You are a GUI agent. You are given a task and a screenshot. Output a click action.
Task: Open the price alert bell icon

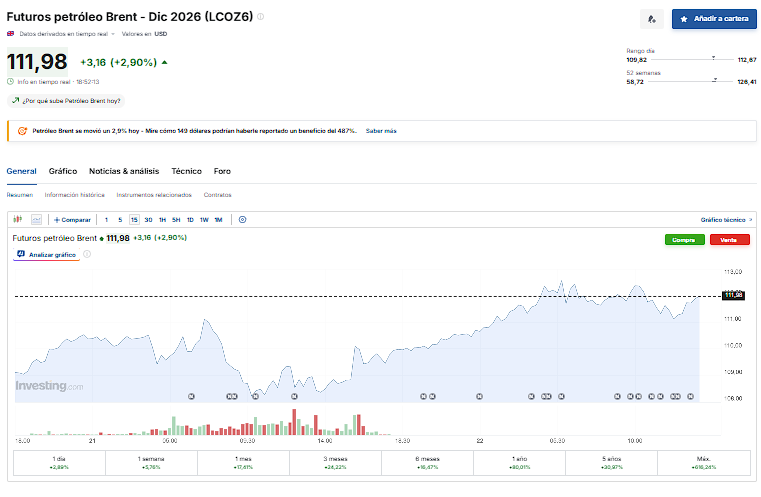point(651,19)
